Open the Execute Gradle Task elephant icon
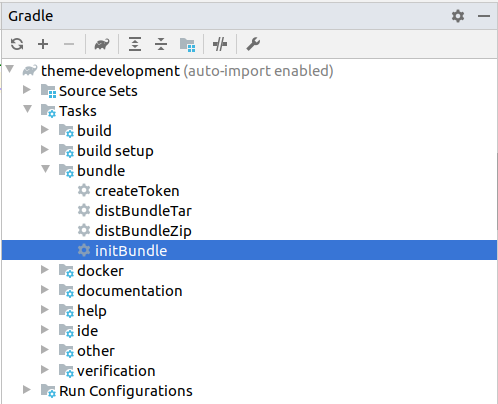498x404 pixels. tap(102, 44)
